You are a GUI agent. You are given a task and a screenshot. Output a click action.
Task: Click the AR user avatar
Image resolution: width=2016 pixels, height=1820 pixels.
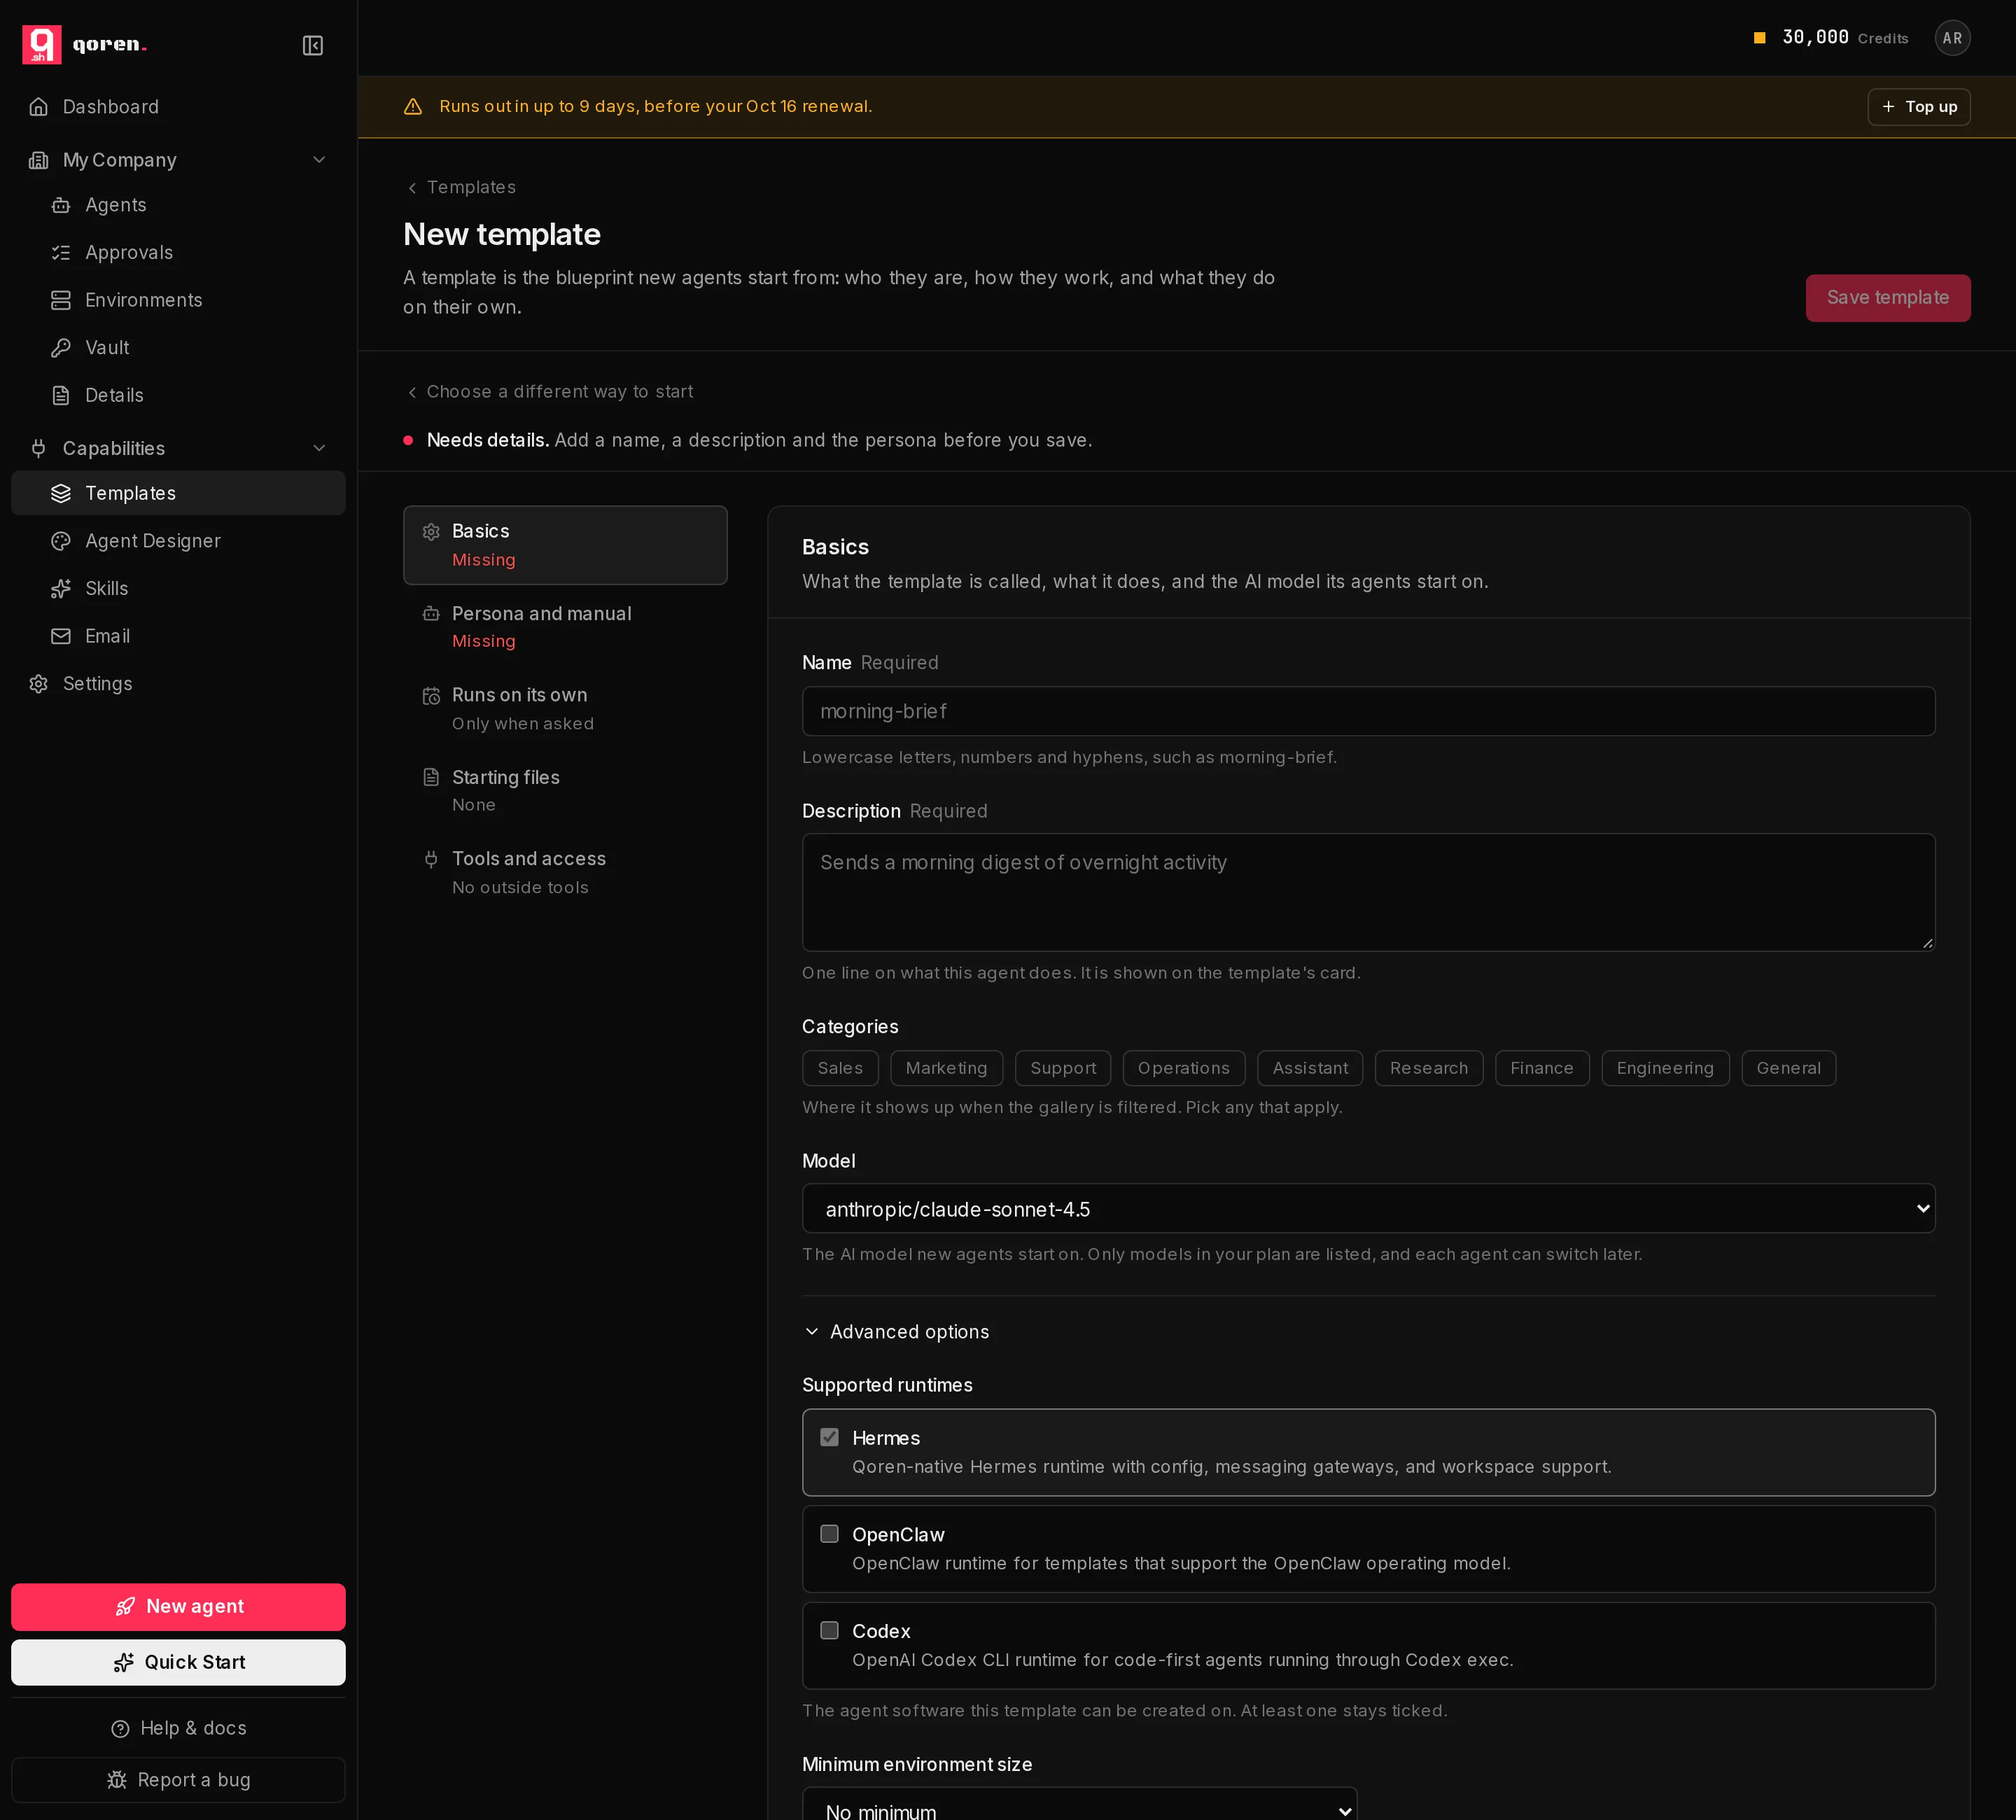click(x=1952, y=38)
